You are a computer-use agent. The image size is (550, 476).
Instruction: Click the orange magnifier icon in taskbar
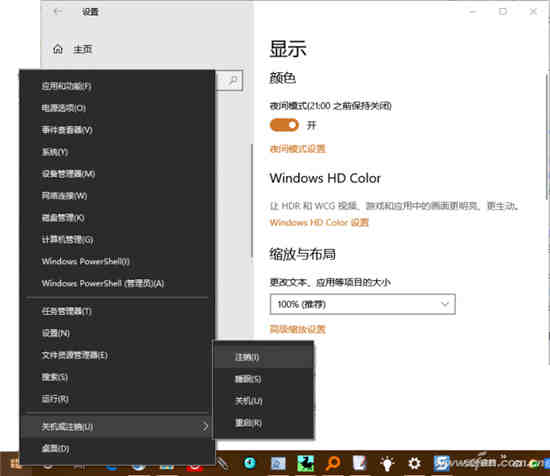click(x=333, y=463)
